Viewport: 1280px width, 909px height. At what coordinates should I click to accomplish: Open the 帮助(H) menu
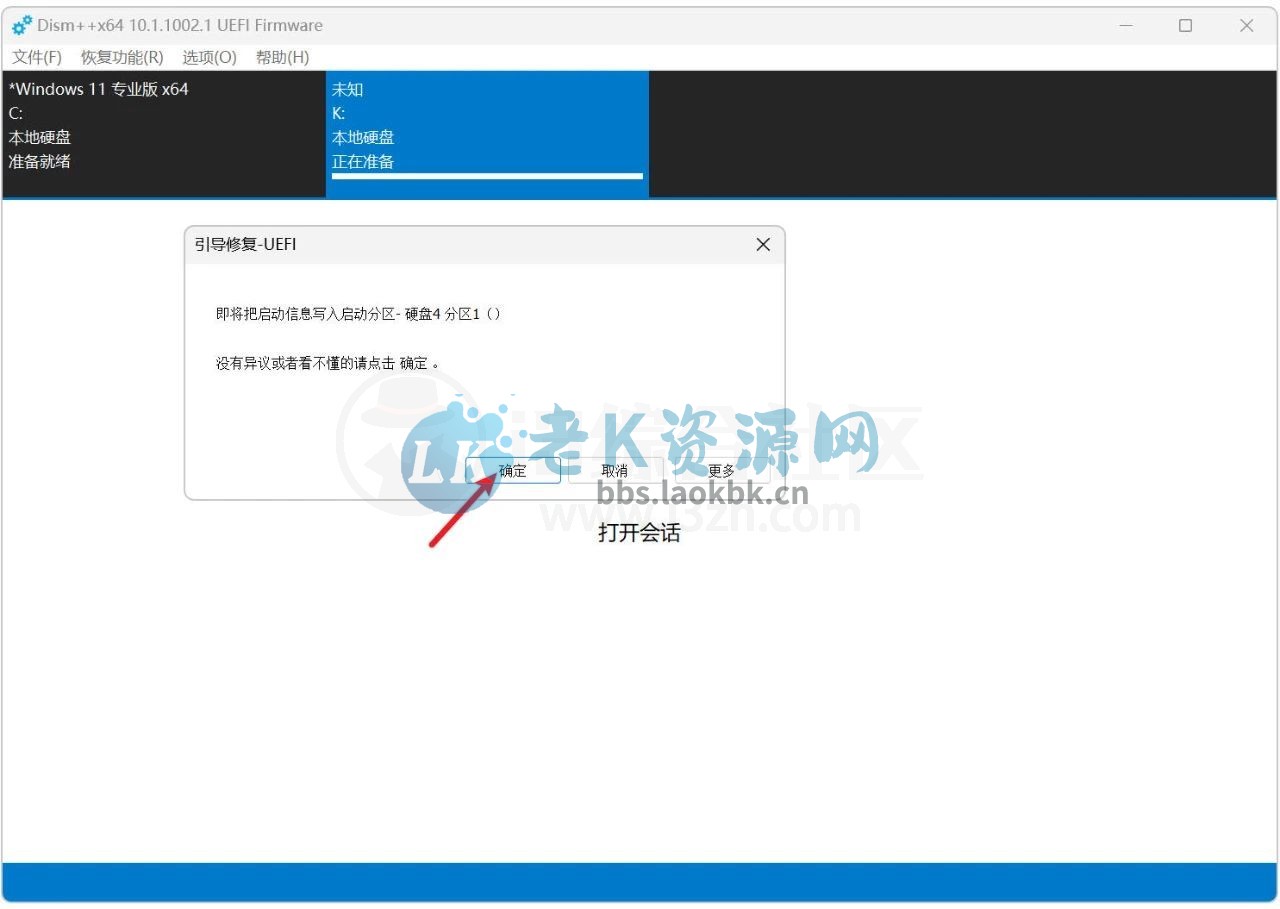click(282, 57)
